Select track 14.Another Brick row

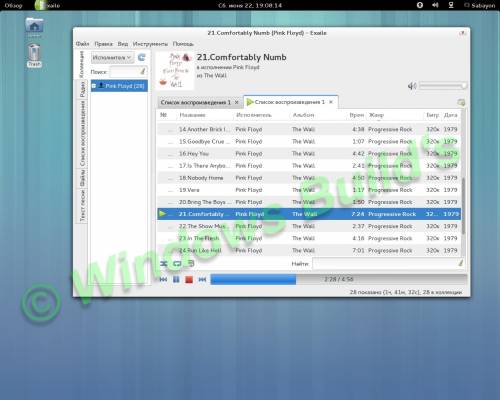tap(309, 129)
